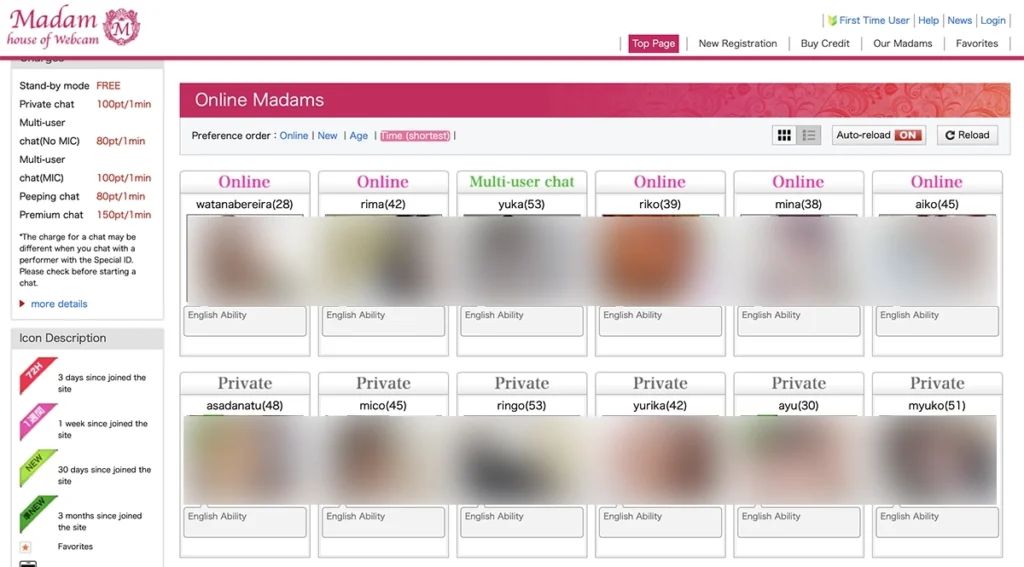Open Our Madams menu item
The height and width of the screenshot is (567, 1024).
[903, 43]
